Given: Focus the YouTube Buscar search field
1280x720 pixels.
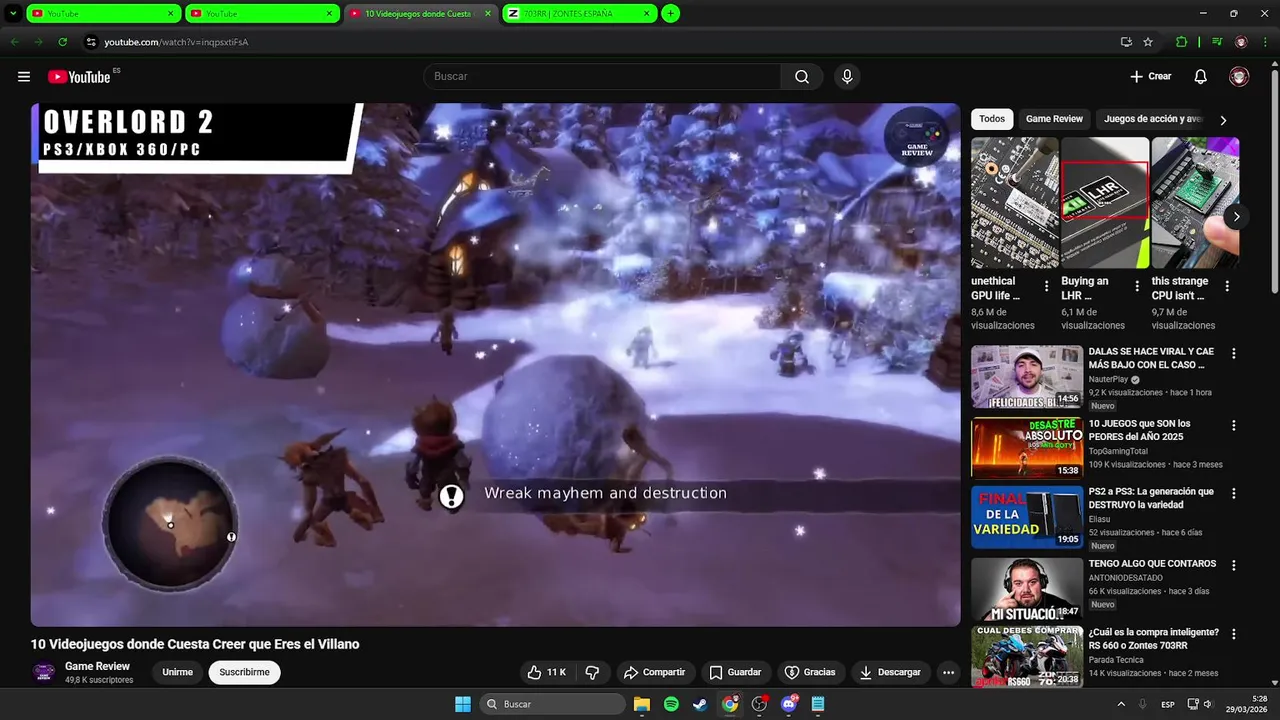Looking at the screenshot, I should 603,77.
